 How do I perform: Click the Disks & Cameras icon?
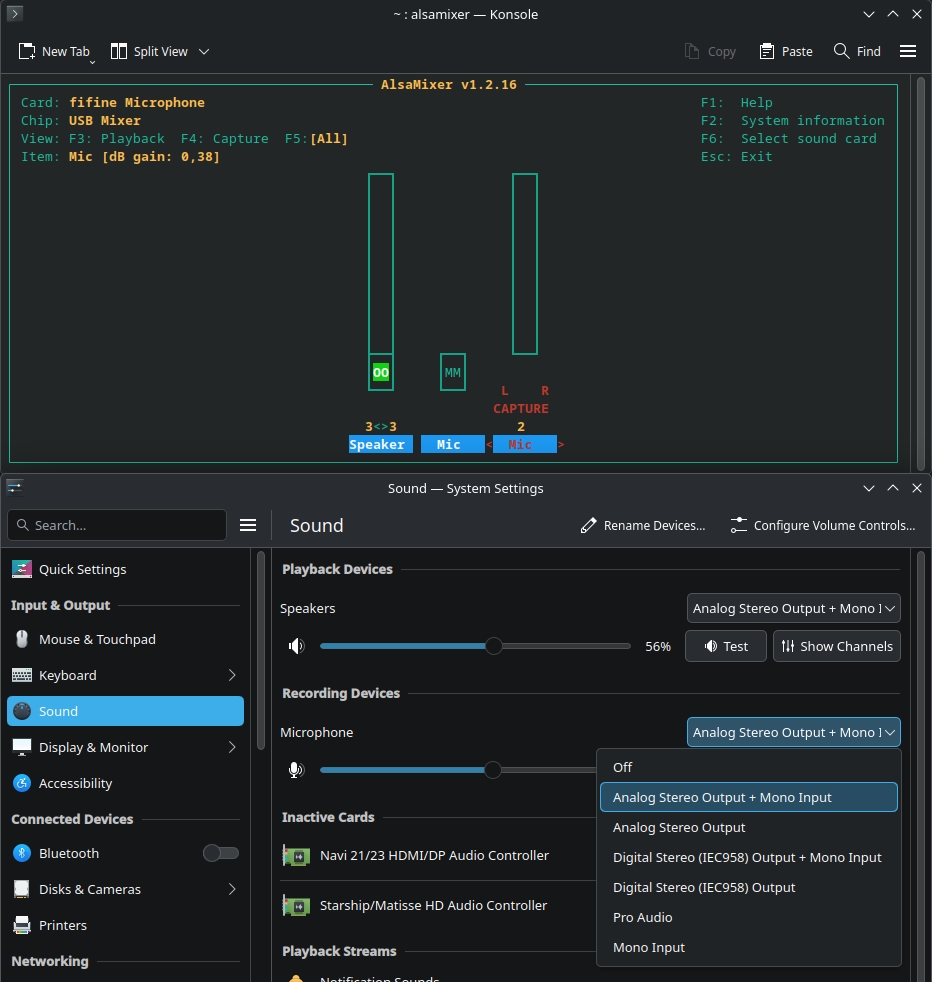click(22, 889)
